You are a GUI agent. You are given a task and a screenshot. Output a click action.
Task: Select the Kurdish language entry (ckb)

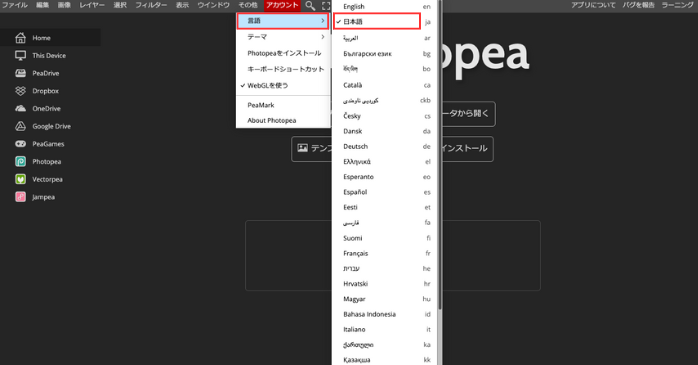click(385, 101)
